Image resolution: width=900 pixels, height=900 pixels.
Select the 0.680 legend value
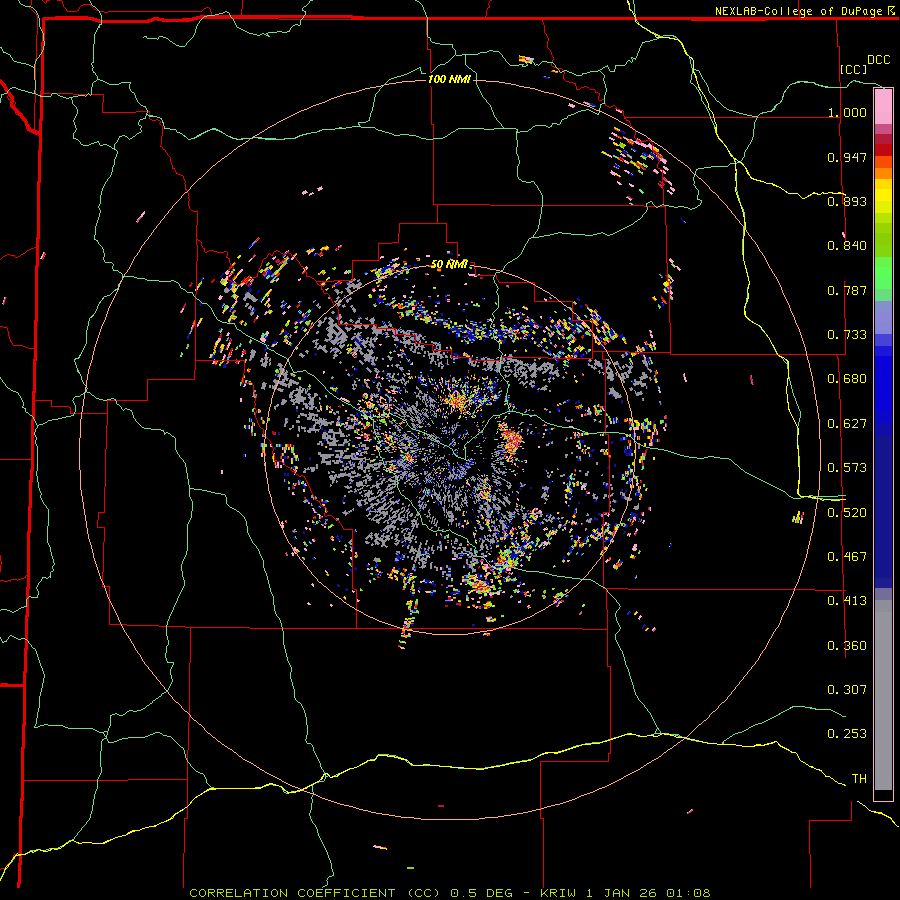point(847,379)
